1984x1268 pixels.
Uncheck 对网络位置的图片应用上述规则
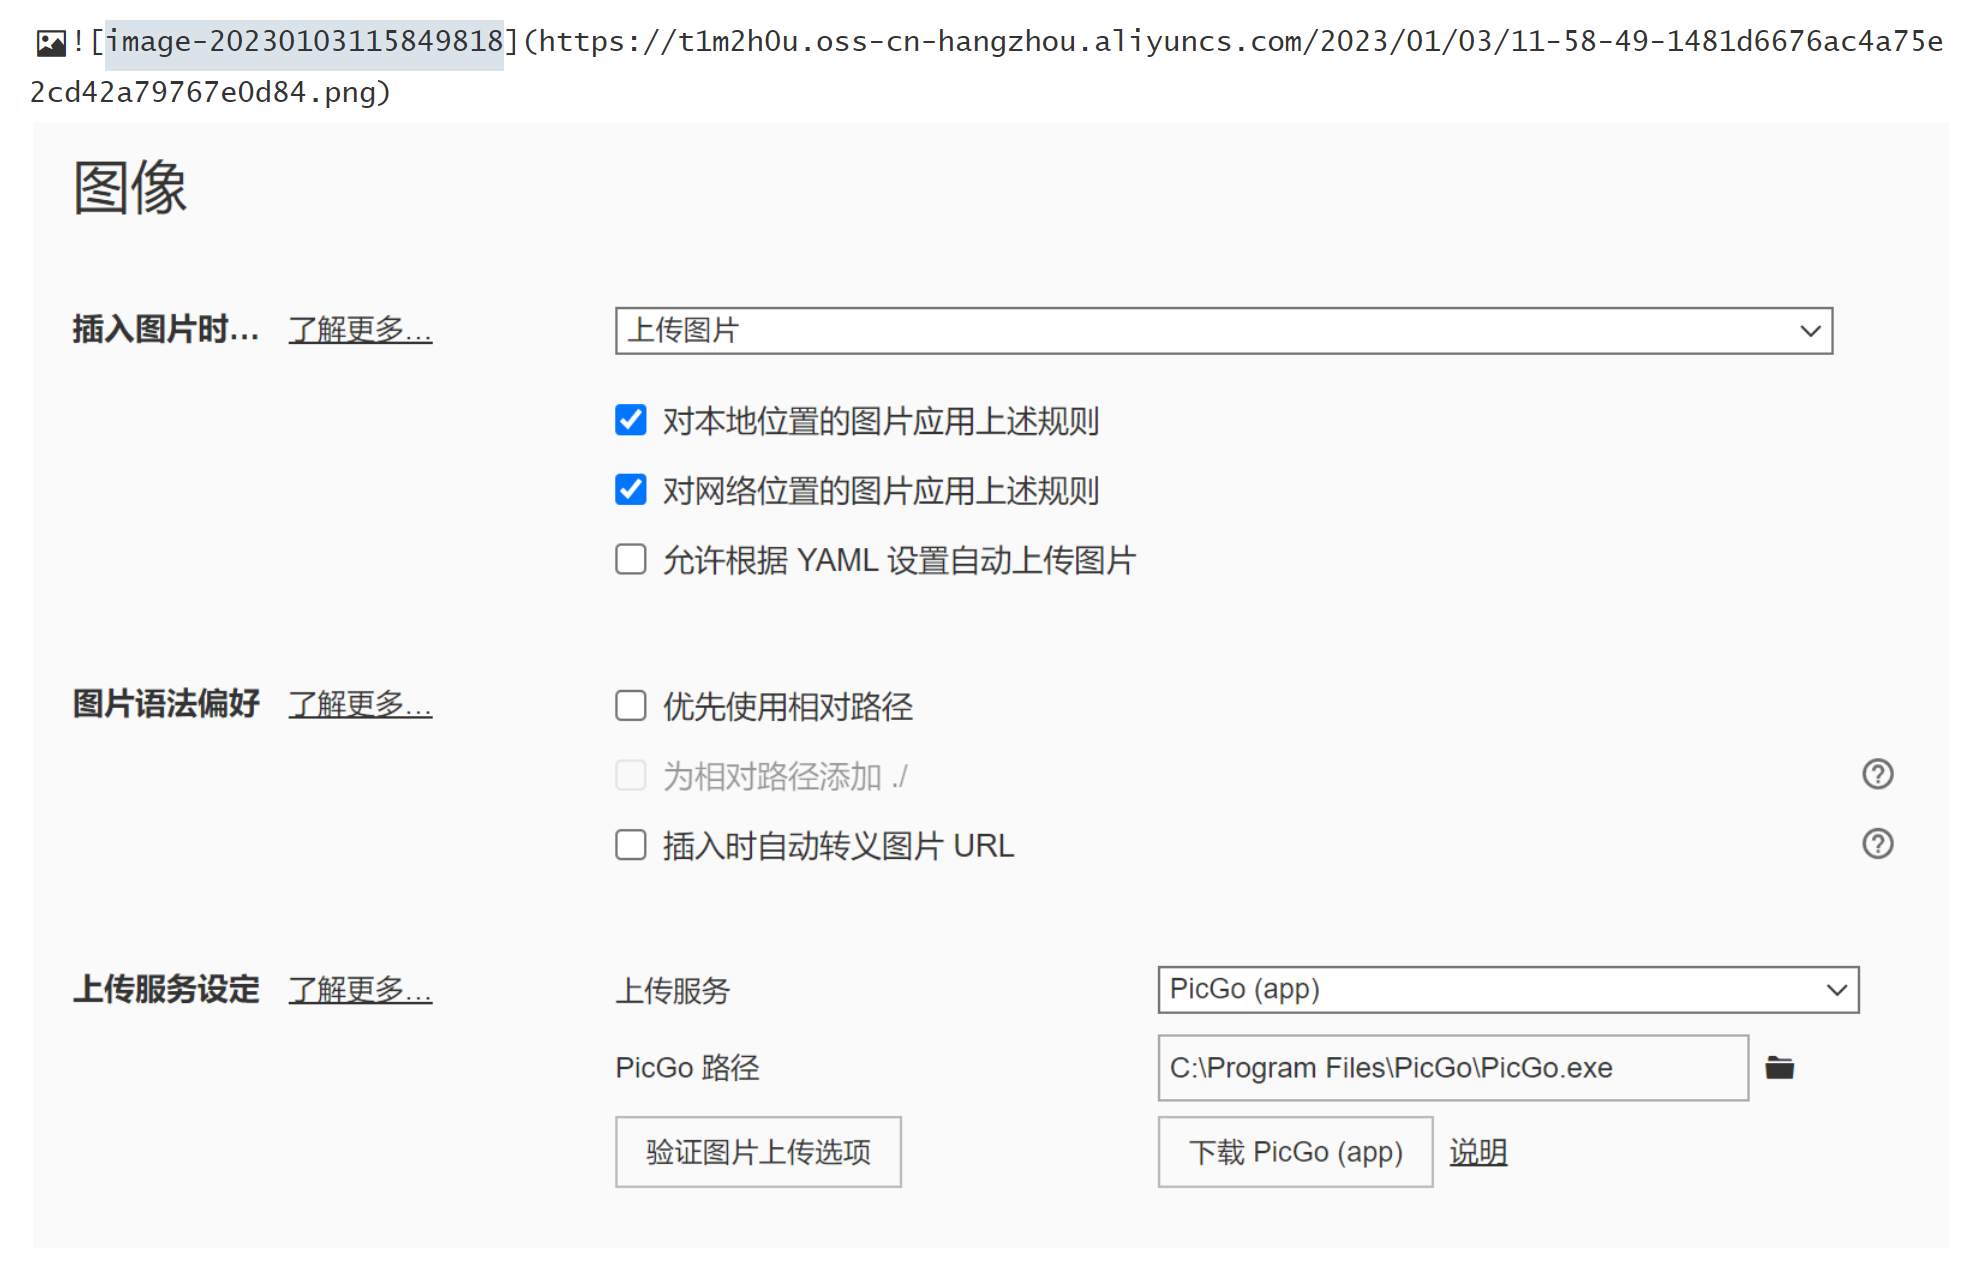(631, 490)
